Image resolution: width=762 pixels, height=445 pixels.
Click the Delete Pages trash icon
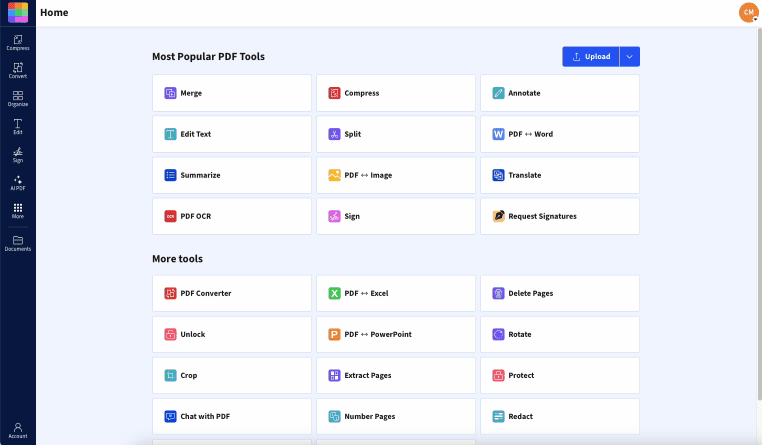point(498,293)
